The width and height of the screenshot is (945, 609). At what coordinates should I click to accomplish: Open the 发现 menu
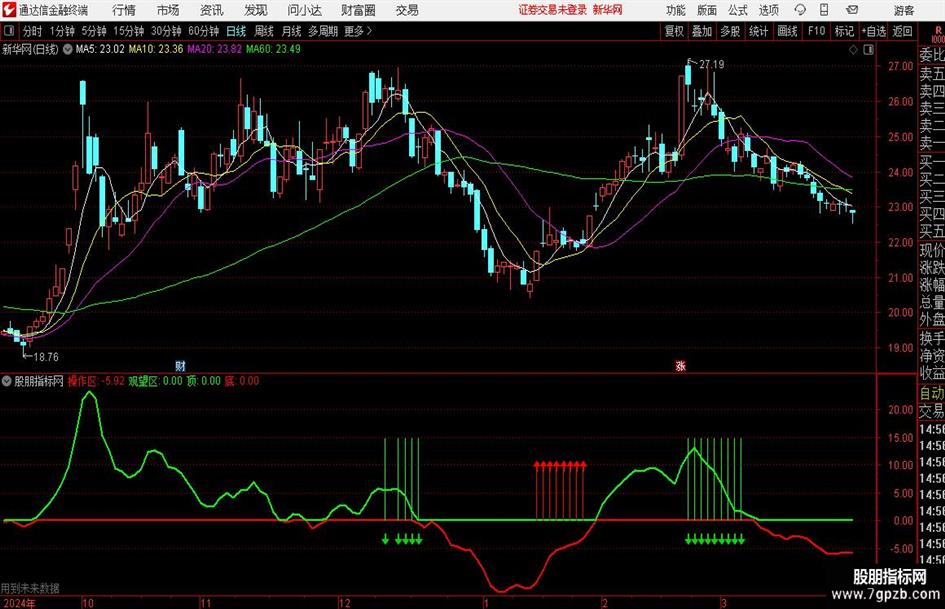(x=256, y=10)
